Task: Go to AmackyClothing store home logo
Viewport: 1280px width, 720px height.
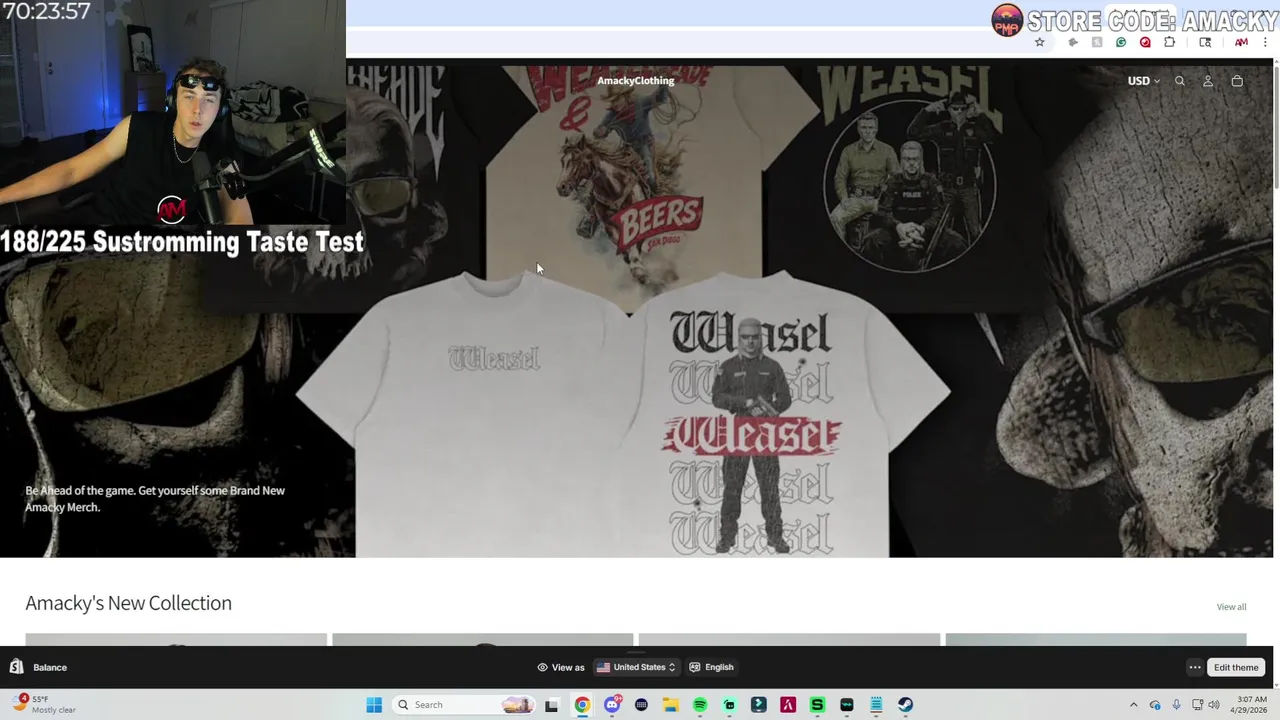Action: (636, 81)
